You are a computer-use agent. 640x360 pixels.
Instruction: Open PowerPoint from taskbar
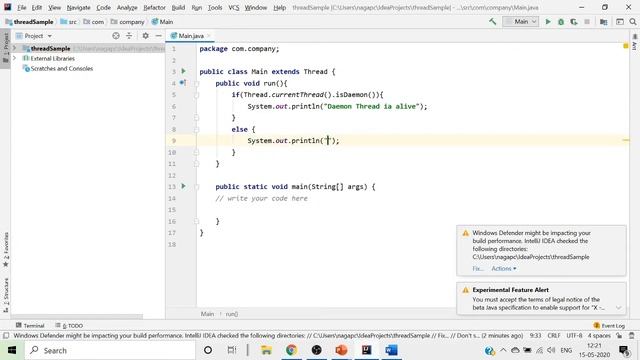coord(341,350)
